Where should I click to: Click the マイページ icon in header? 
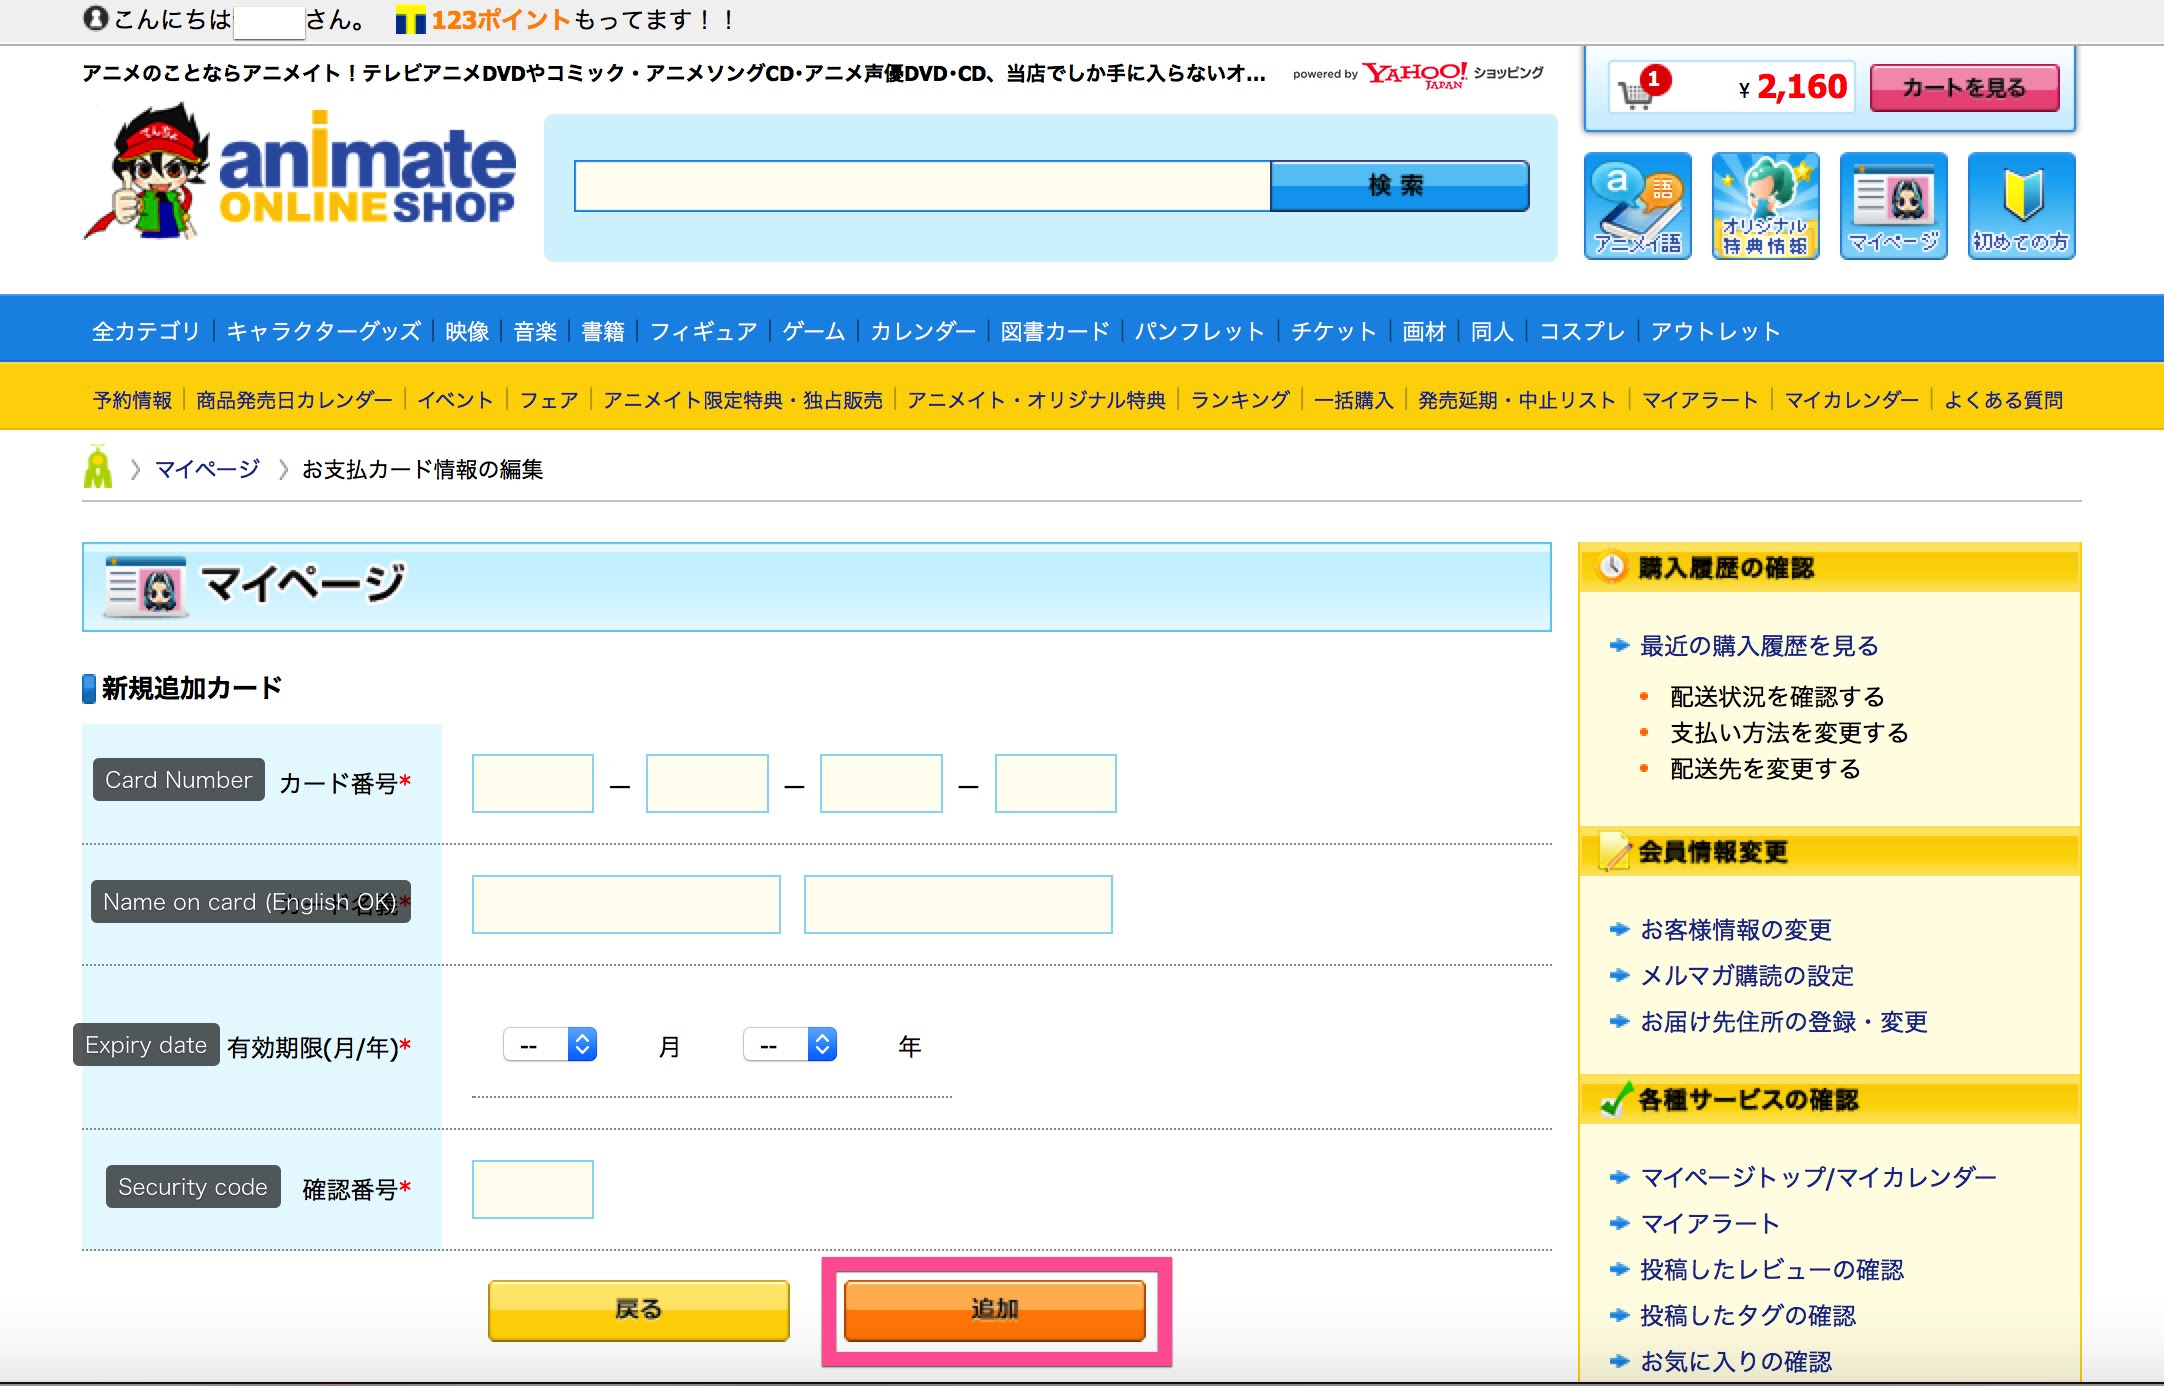(1893, 206)
